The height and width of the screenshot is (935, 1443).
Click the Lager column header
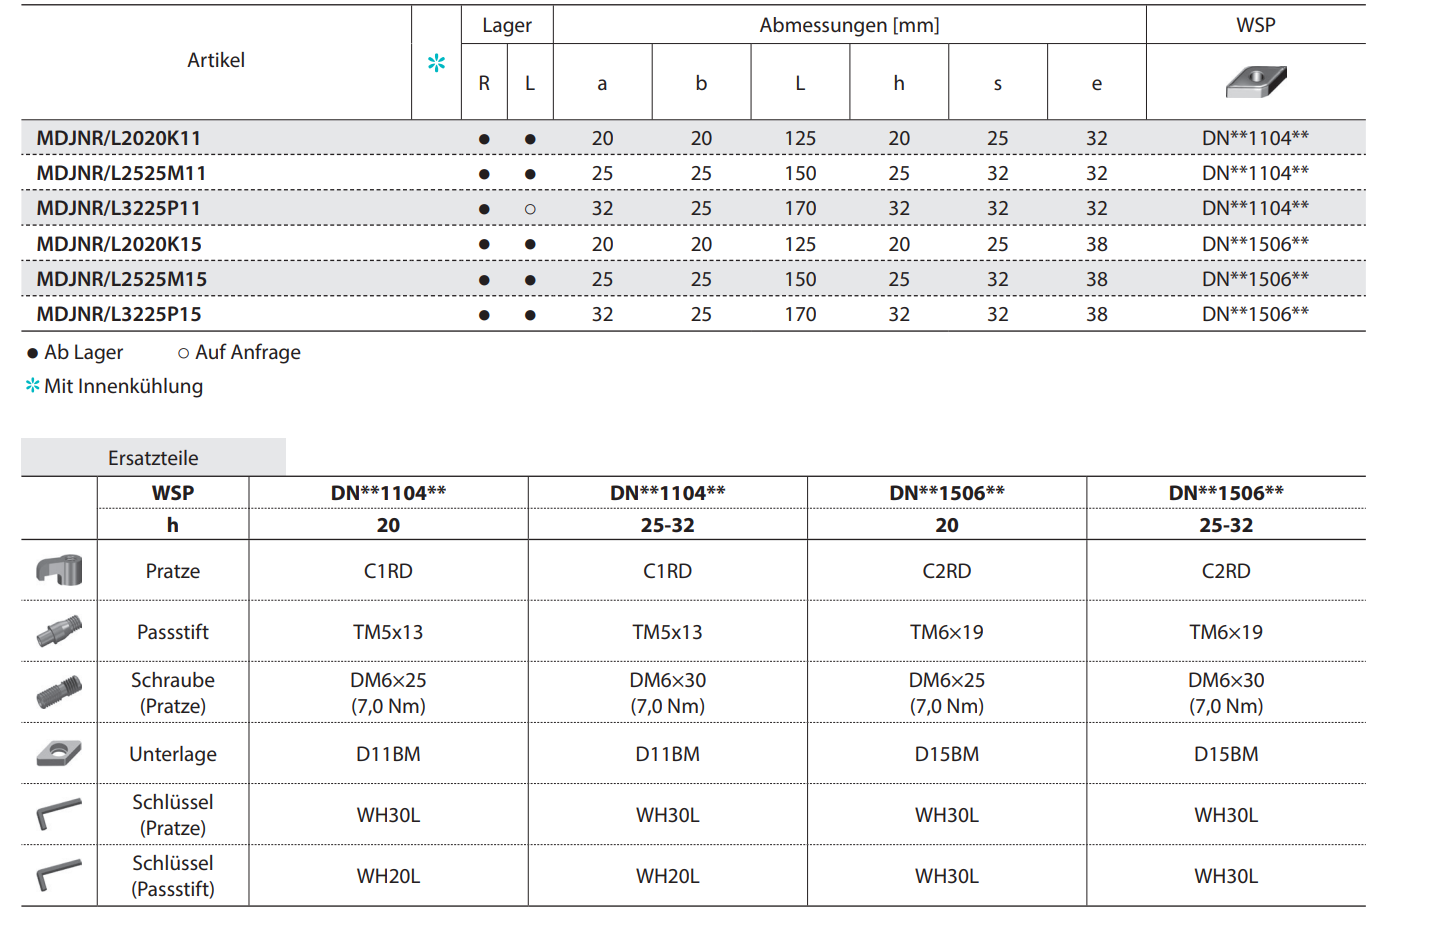pyautogui.click(x=507, y=25)
